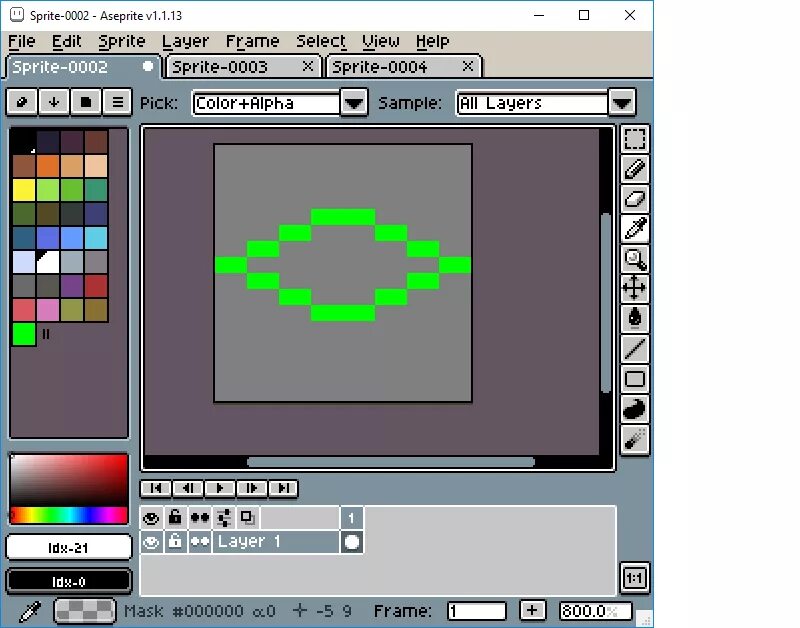Open timeline settings sliders icon
This screenshot has height=628, width=800.
point(223,518)
